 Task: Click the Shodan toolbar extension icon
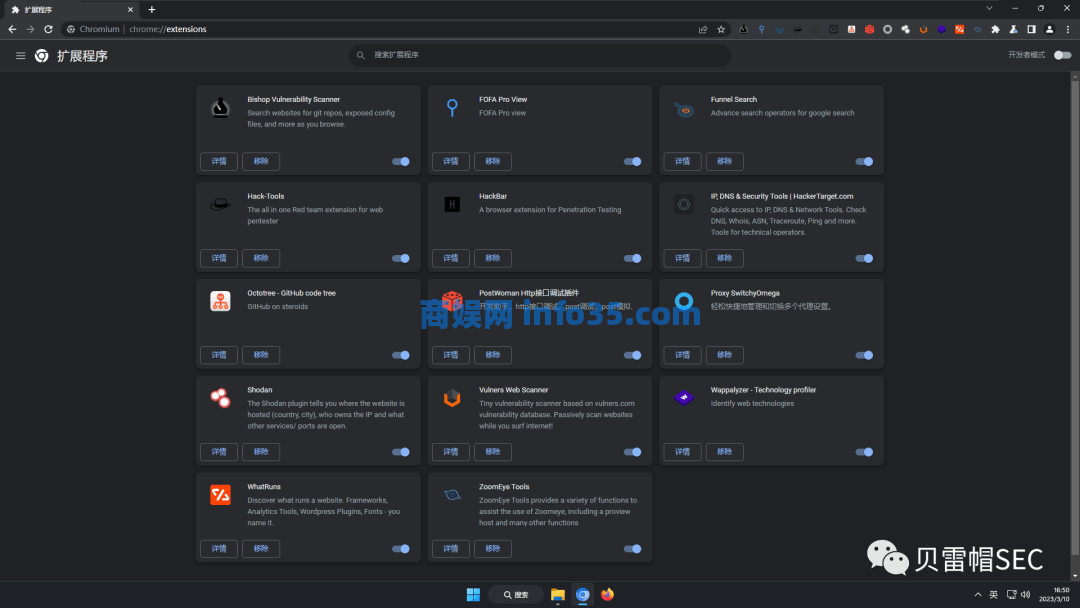click(905, 30)
